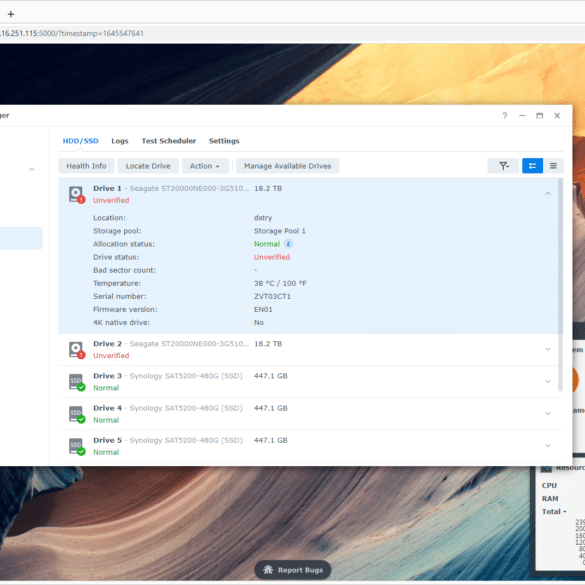Click red Unverified drive status value
This screenshot has width=585, height=585.
click(272, 257)
